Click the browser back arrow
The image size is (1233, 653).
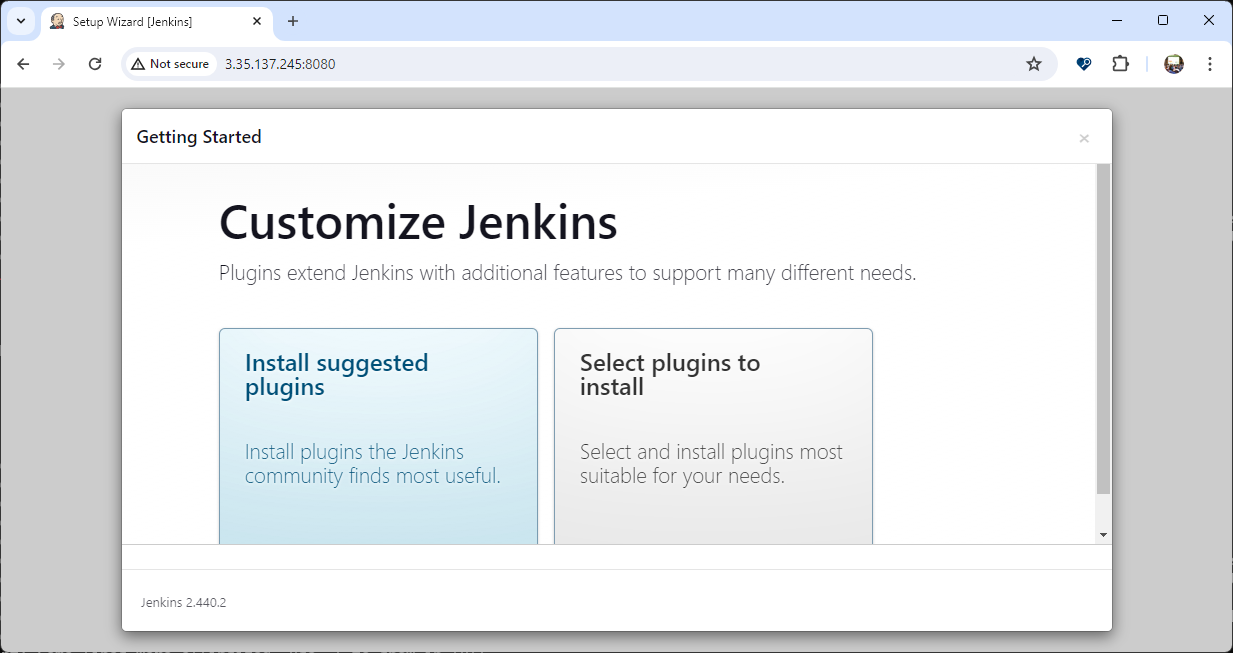coord(24,64)
